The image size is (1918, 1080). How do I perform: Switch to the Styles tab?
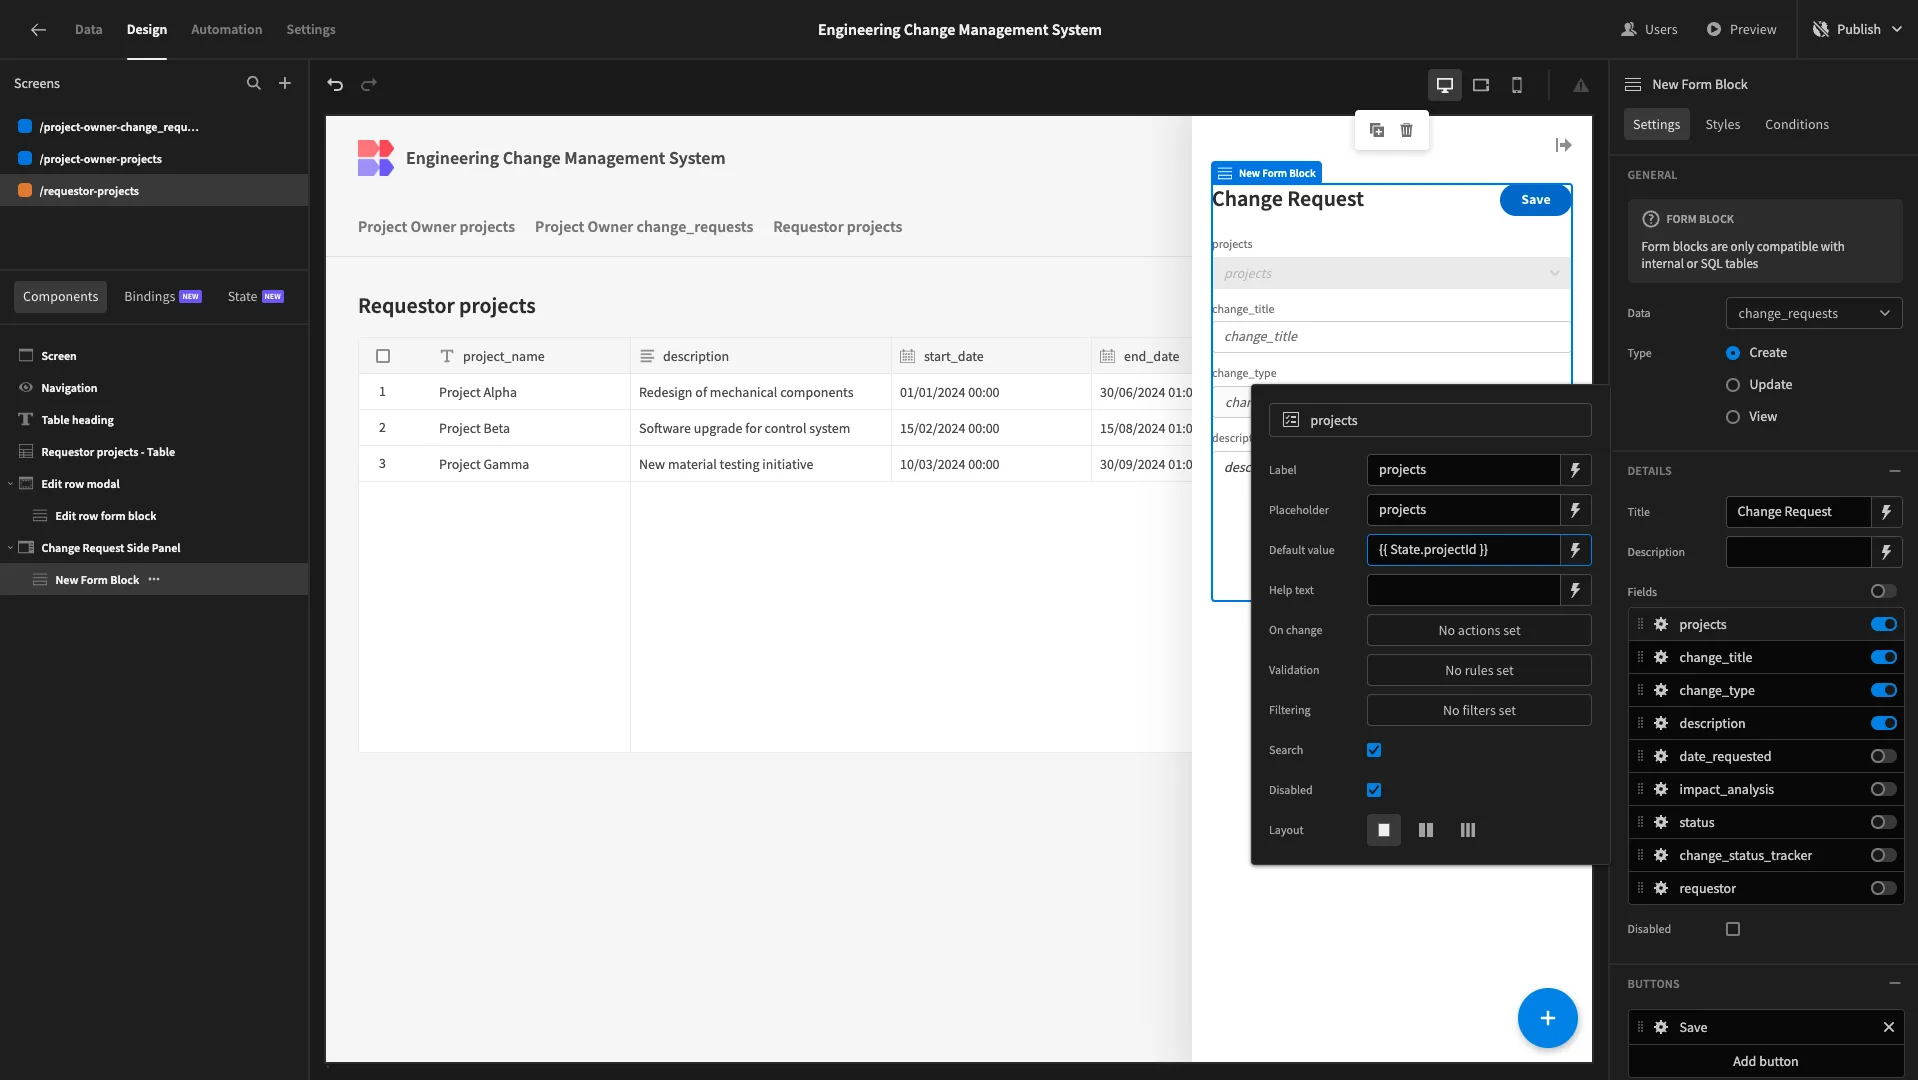pyautogui.click(x=1723, y=125)
